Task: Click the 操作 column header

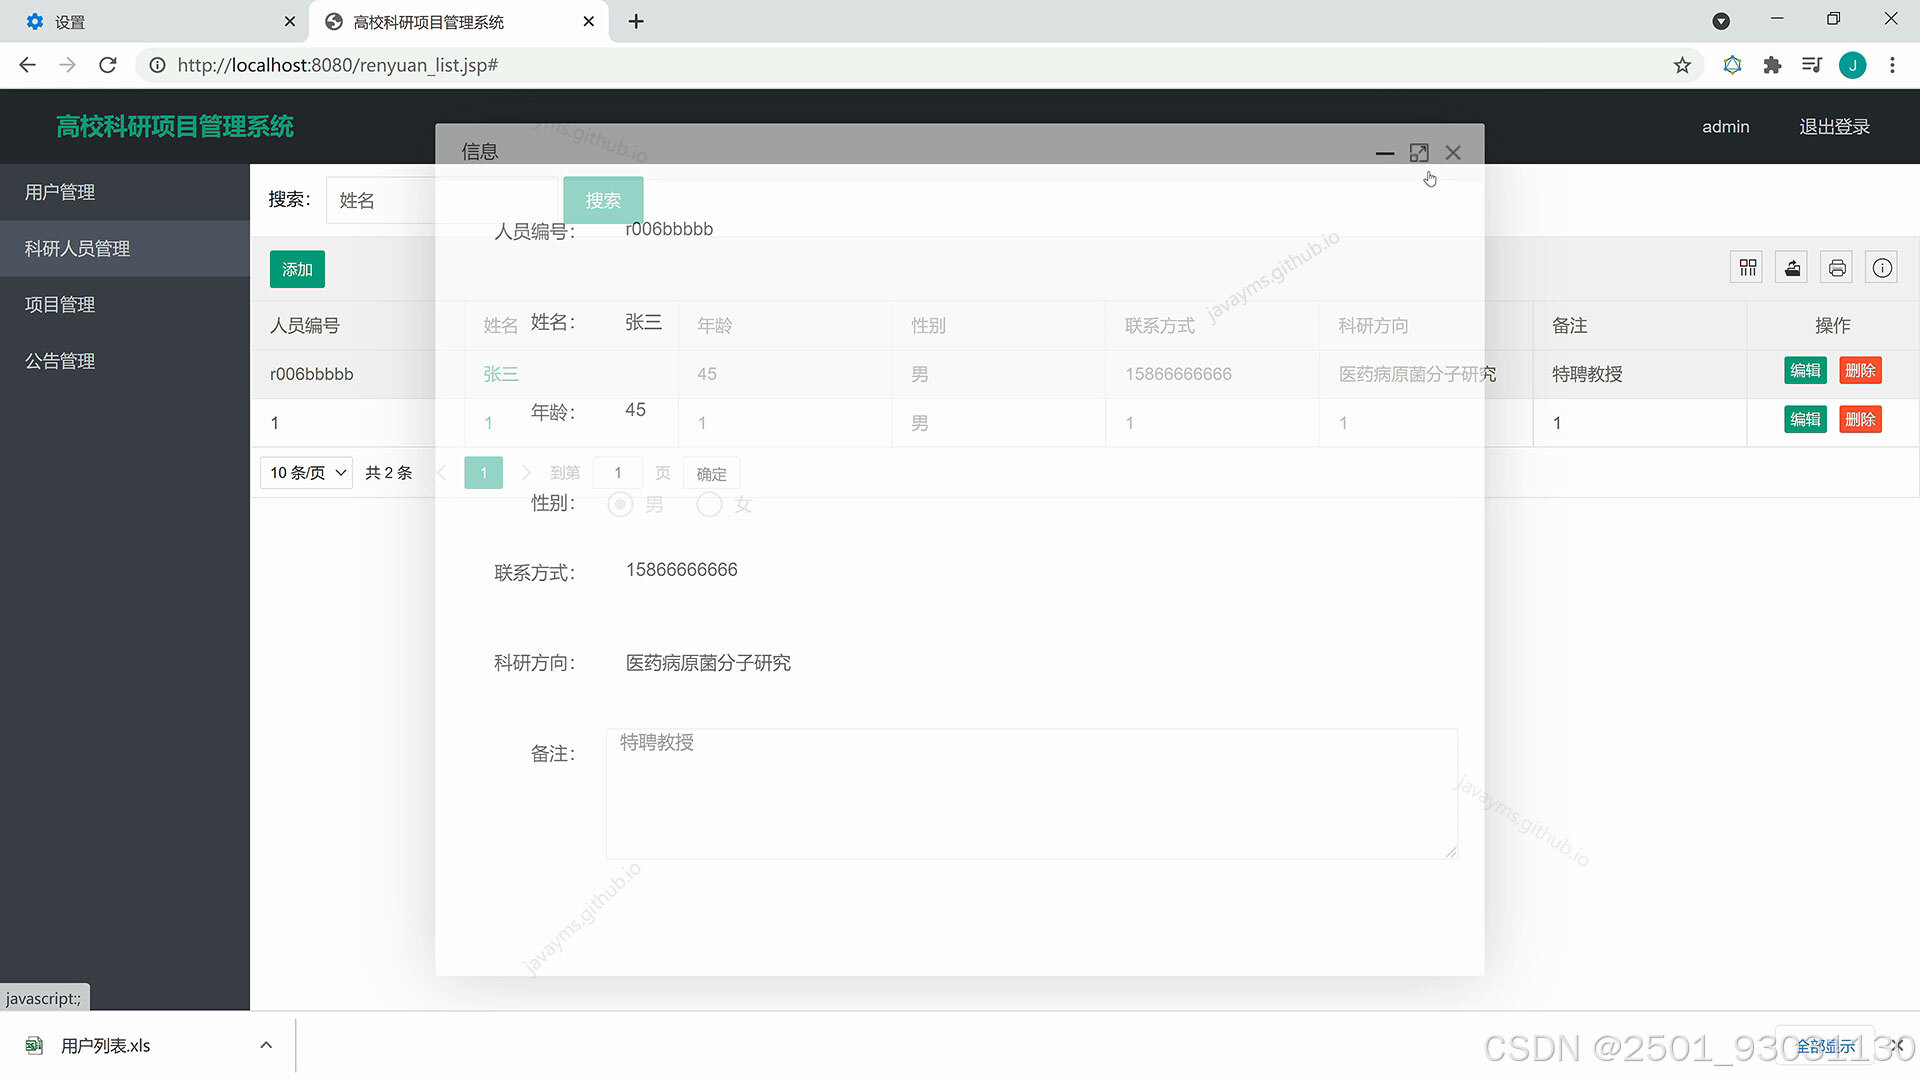Action: (1832, 325)
